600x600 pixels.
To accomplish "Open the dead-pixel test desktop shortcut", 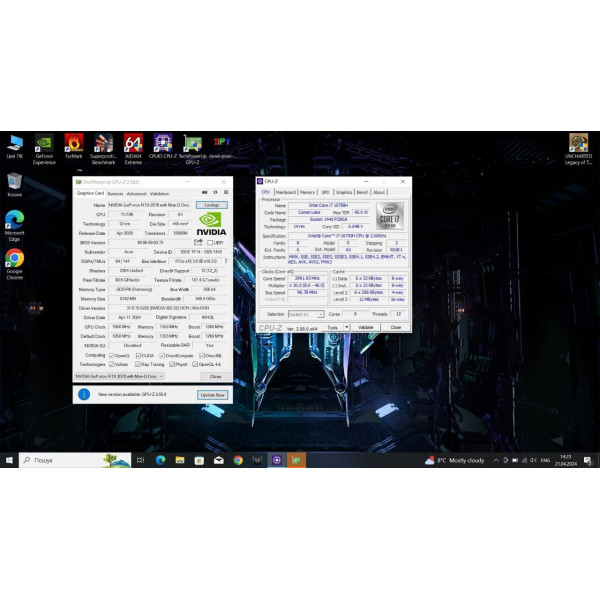I will pyautogui.click(x=222, y=146).
